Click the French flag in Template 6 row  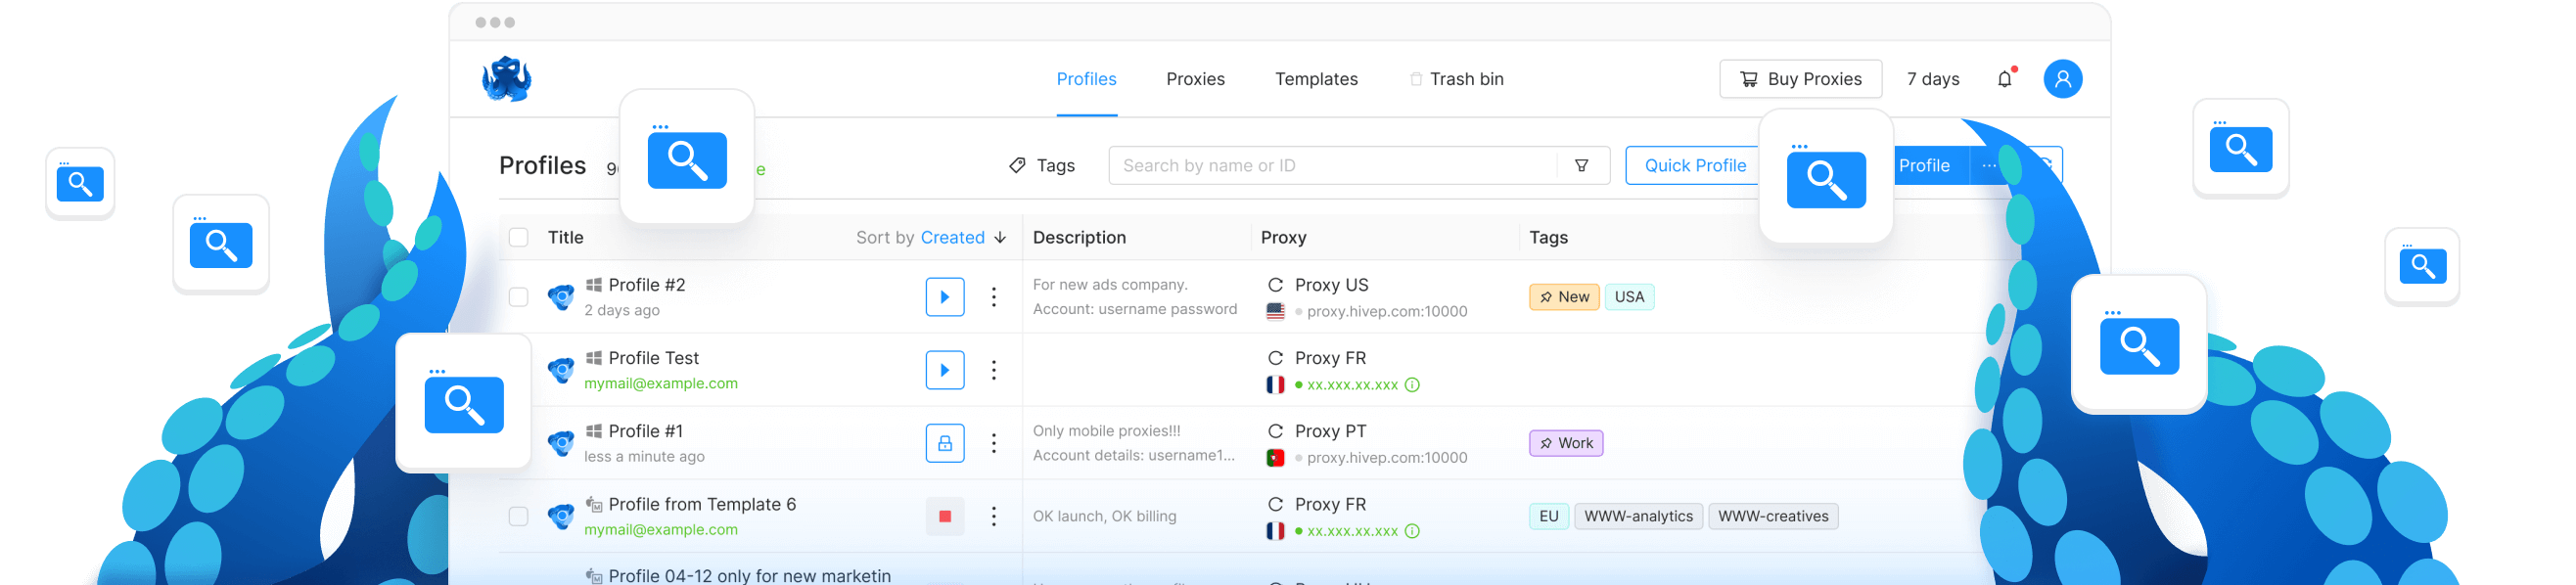(1275, 531)
